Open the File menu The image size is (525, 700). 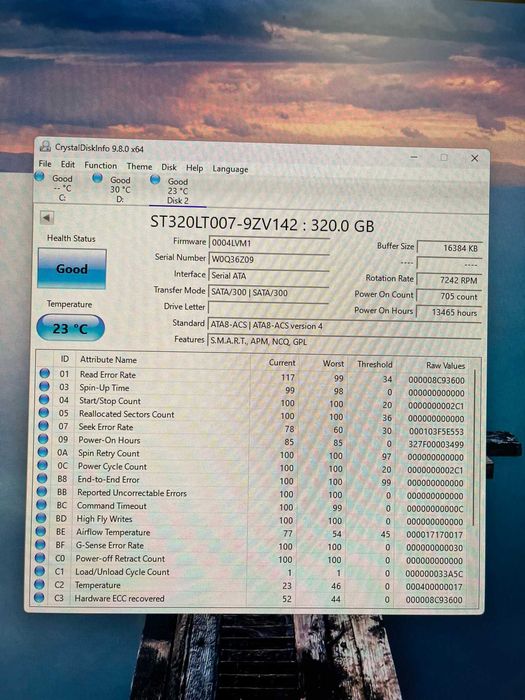(x=45, y=163)
